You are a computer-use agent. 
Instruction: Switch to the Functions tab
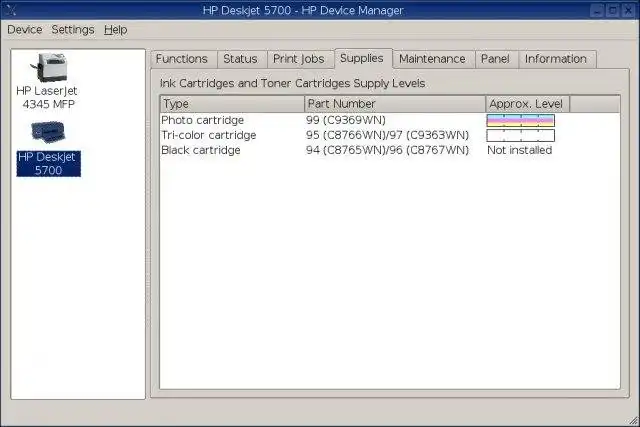[x=182, y=59]
